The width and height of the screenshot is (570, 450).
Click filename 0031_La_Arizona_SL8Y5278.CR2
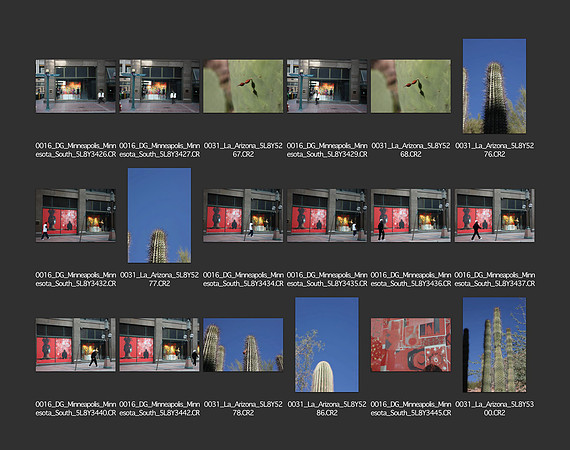pos(243,409)
